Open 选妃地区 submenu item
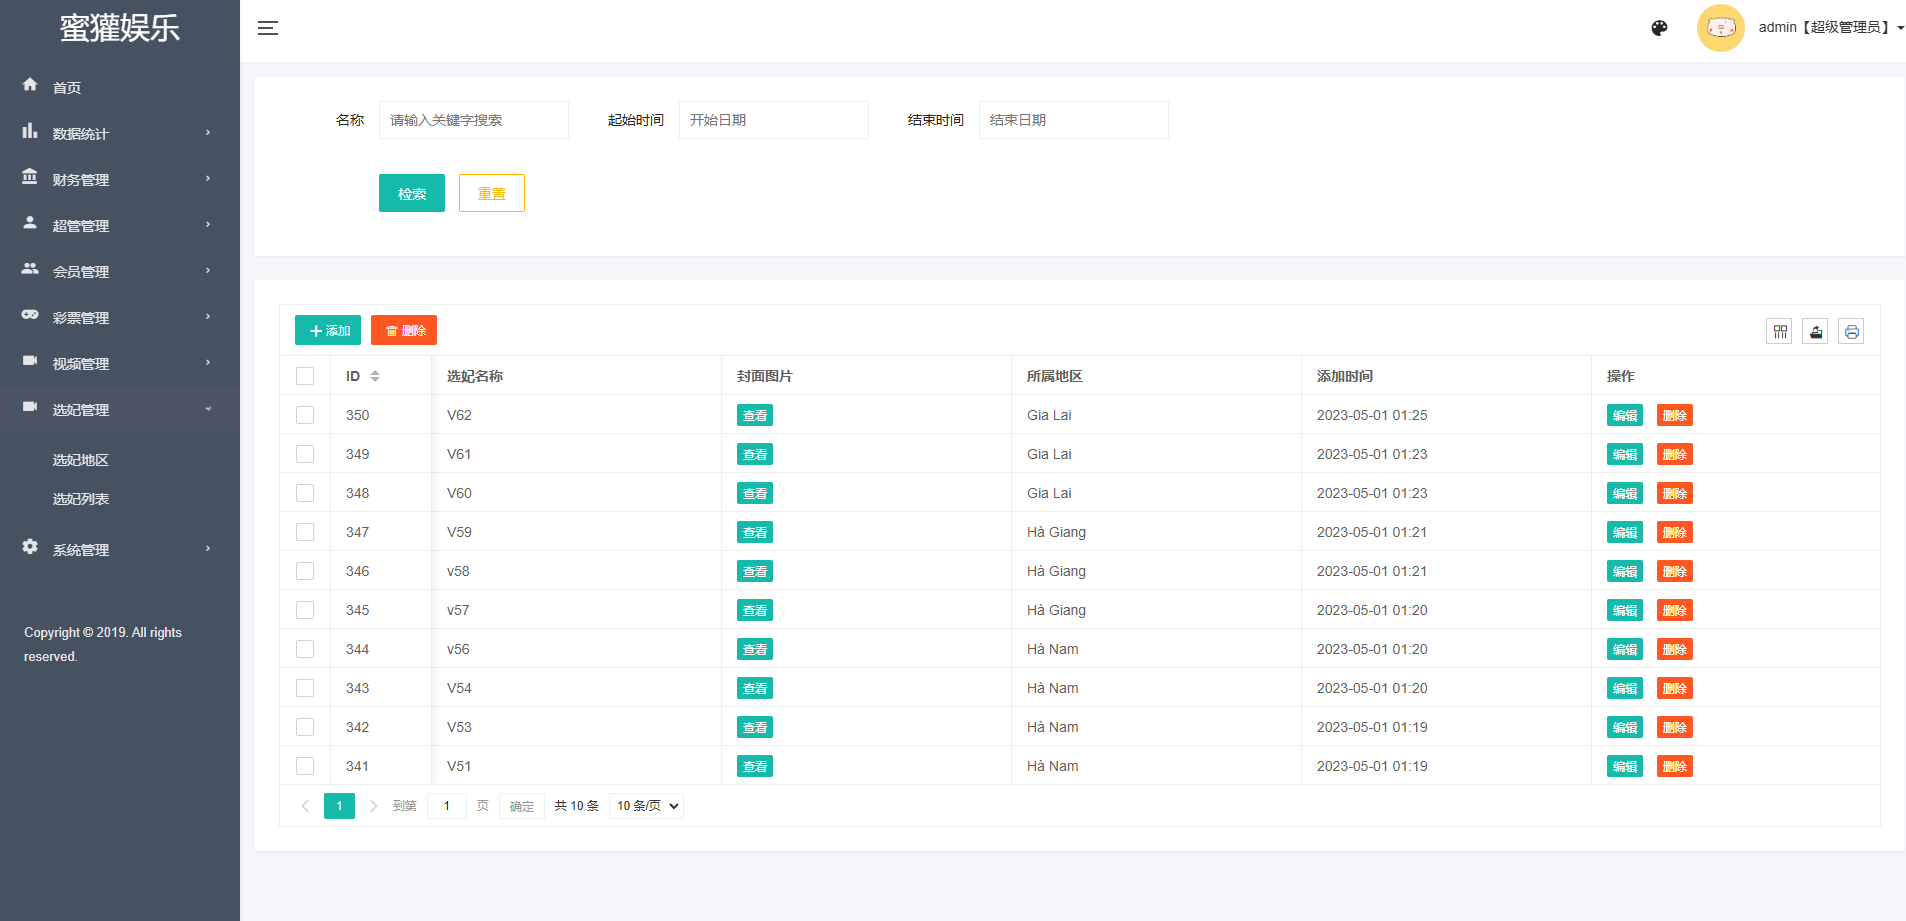The width and height of the screenshot is (1906, 921). [x=81, y=460]
